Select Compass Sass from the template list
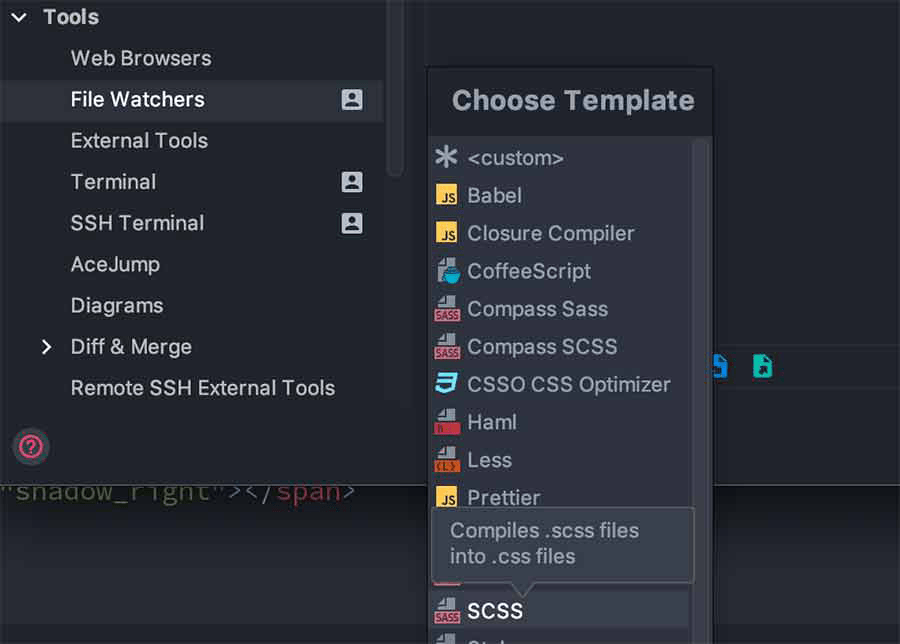Viewport: 900px width, 644px height. (537, 309)
